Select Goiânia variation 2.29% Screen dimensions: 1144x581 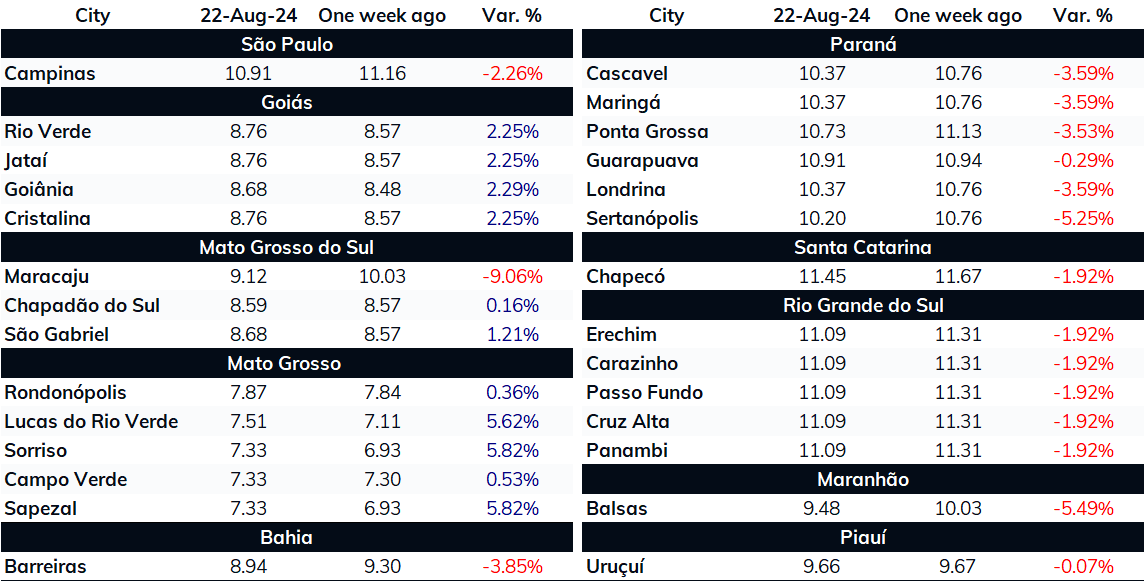[512, 190]
